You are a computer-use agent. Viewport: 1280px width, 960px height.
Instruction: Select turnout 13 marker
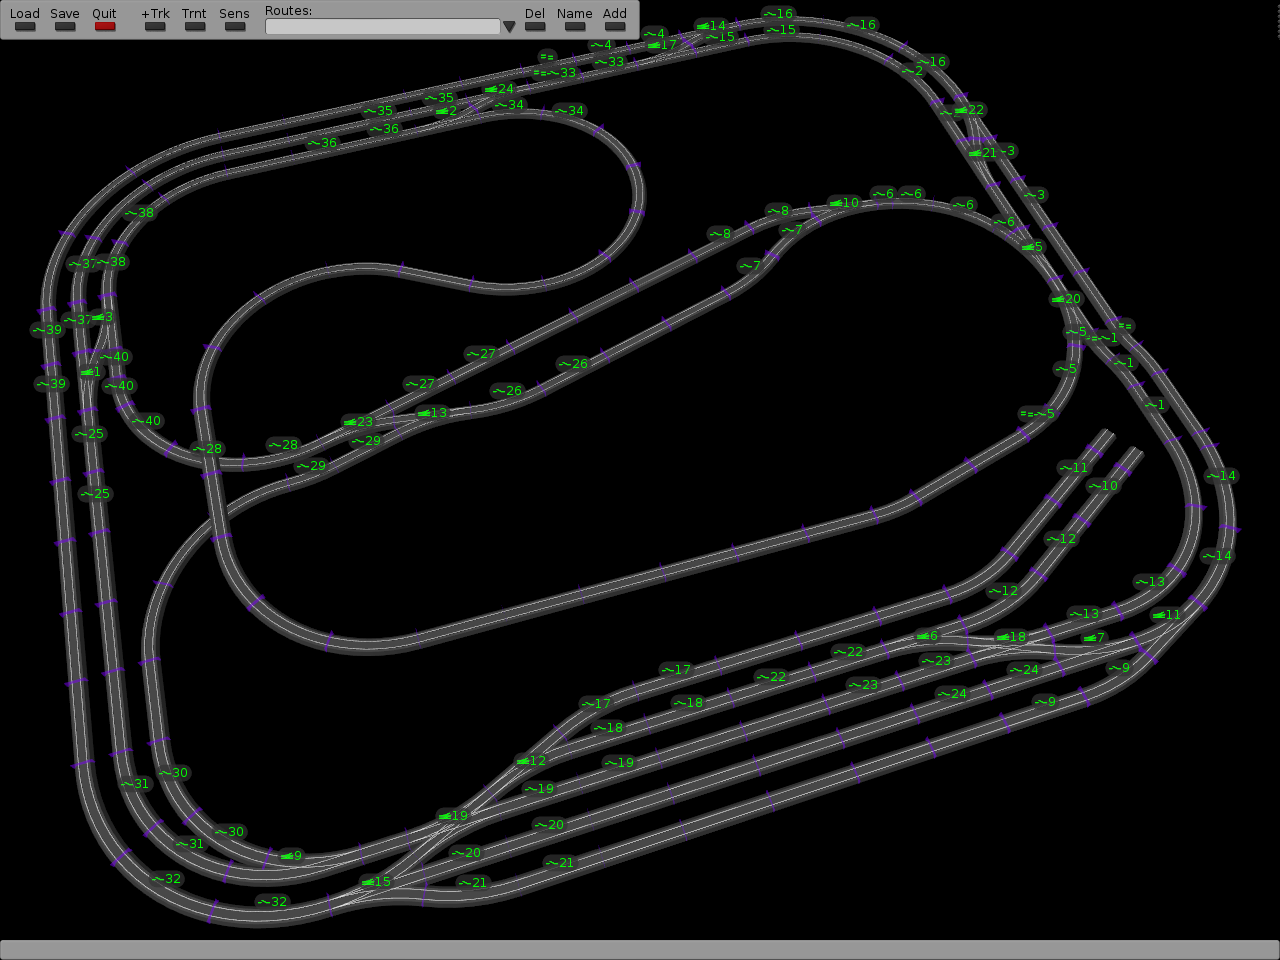[x=425, y=413]
